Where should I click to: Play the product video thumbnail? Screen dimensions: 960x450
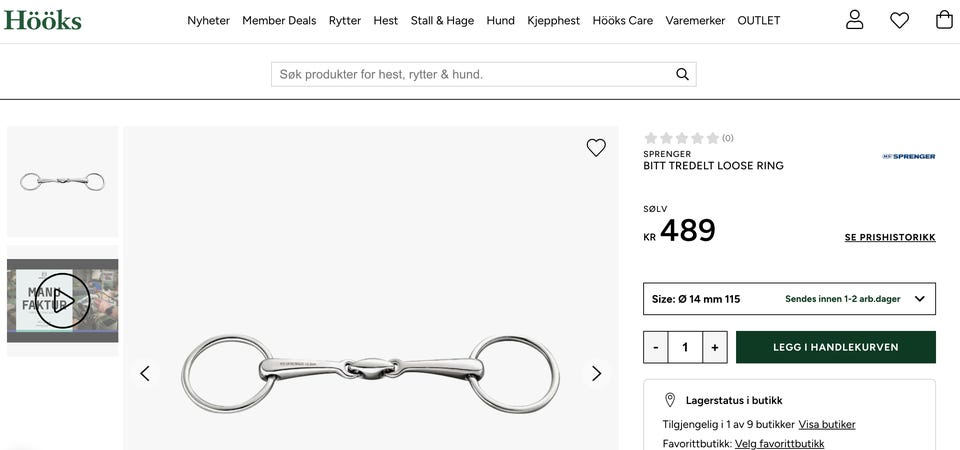coord(62,300)
